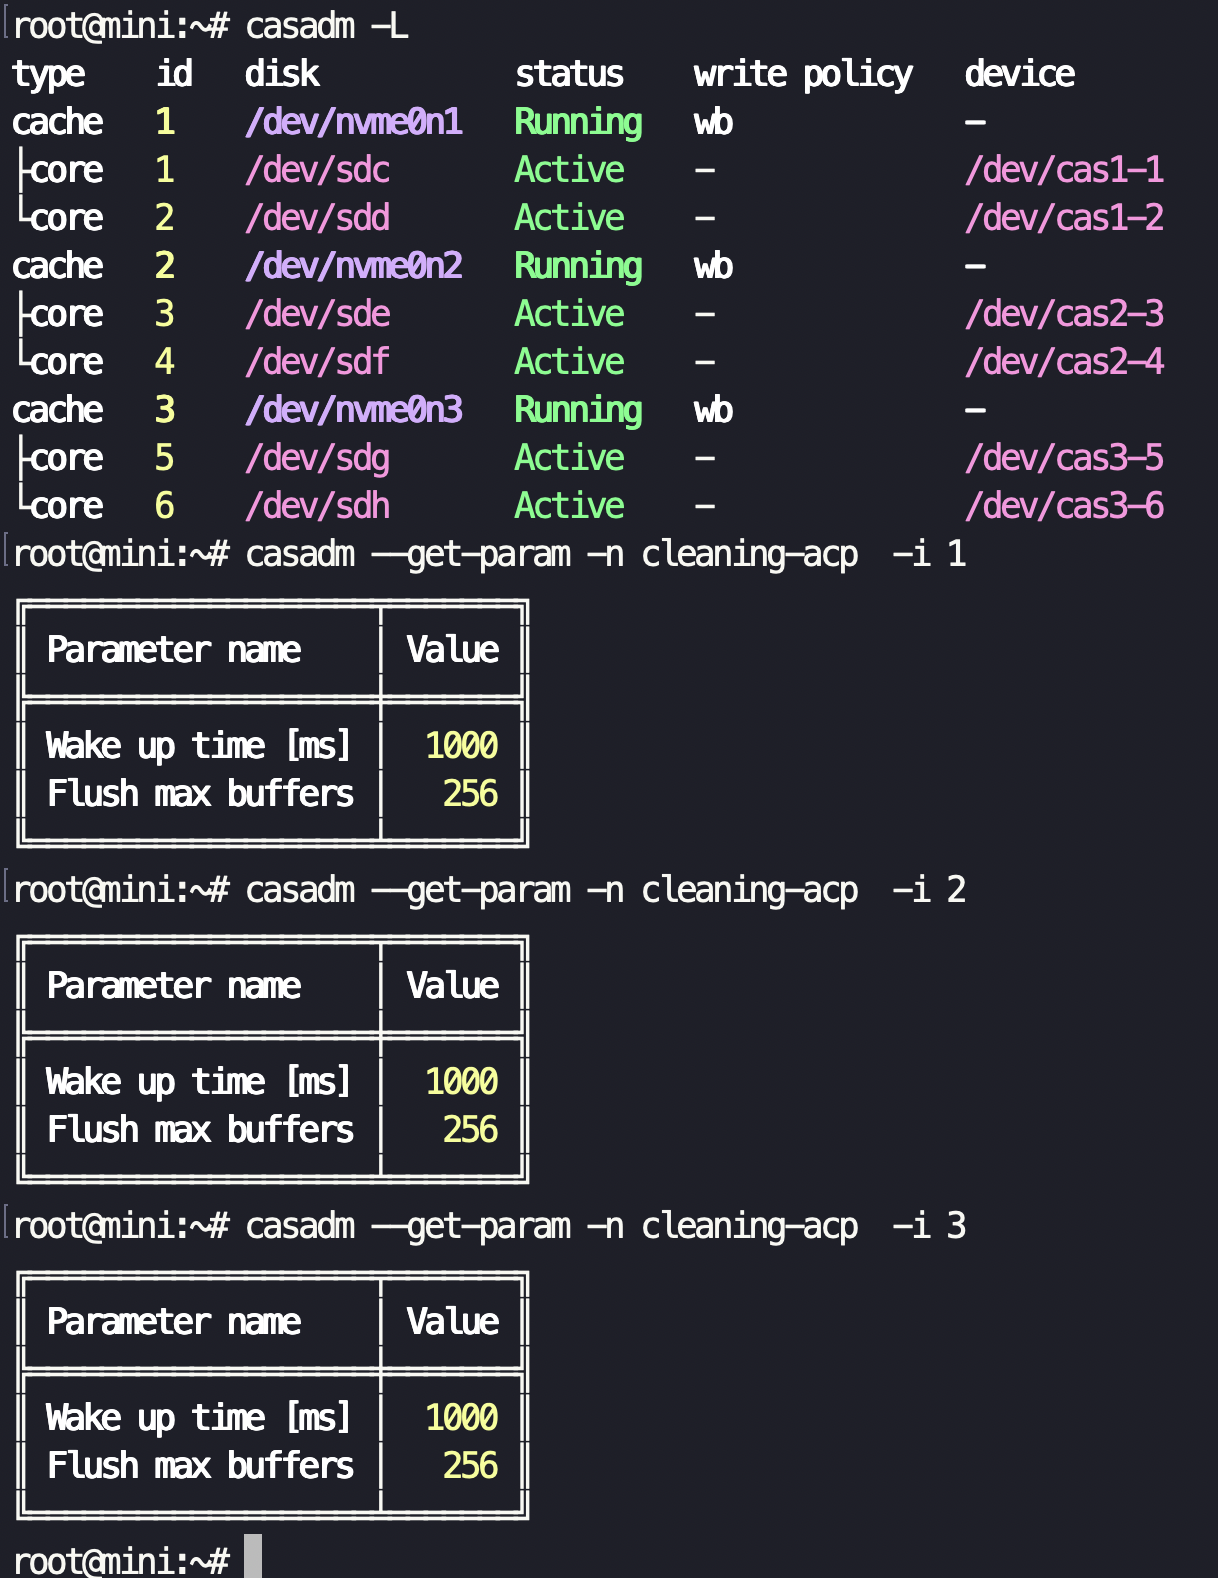Click the first 'casadm -L' command text
This screenshot has width=1218, height=1578.
coord(327,26)
